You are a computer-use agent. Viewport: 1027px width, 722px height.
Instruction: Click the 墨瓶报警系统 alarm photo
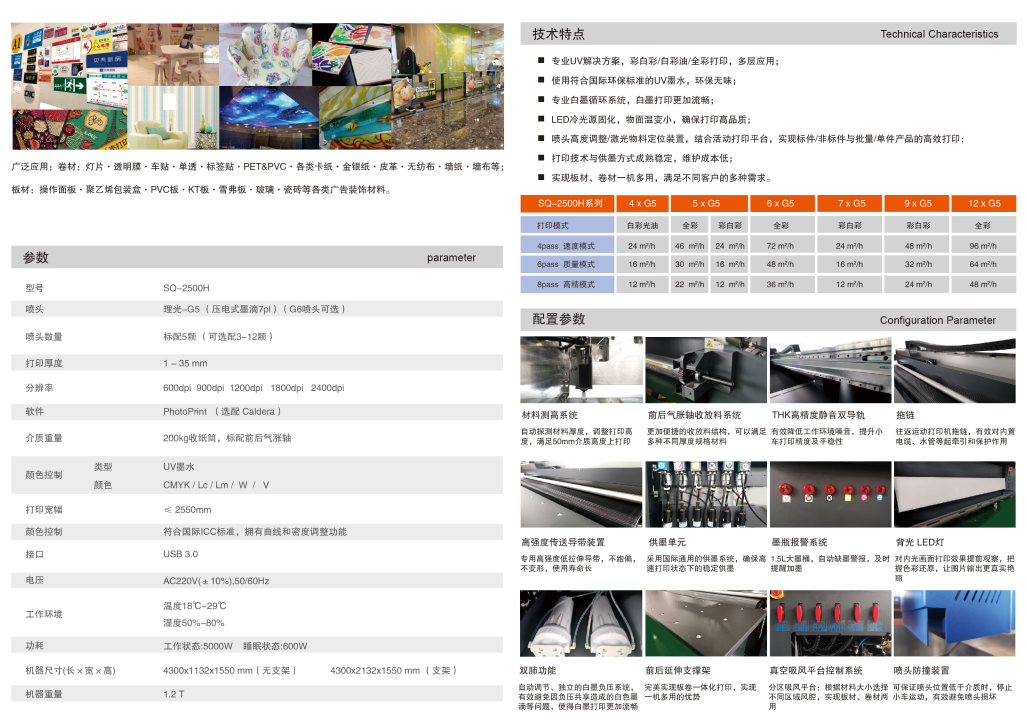829,495
